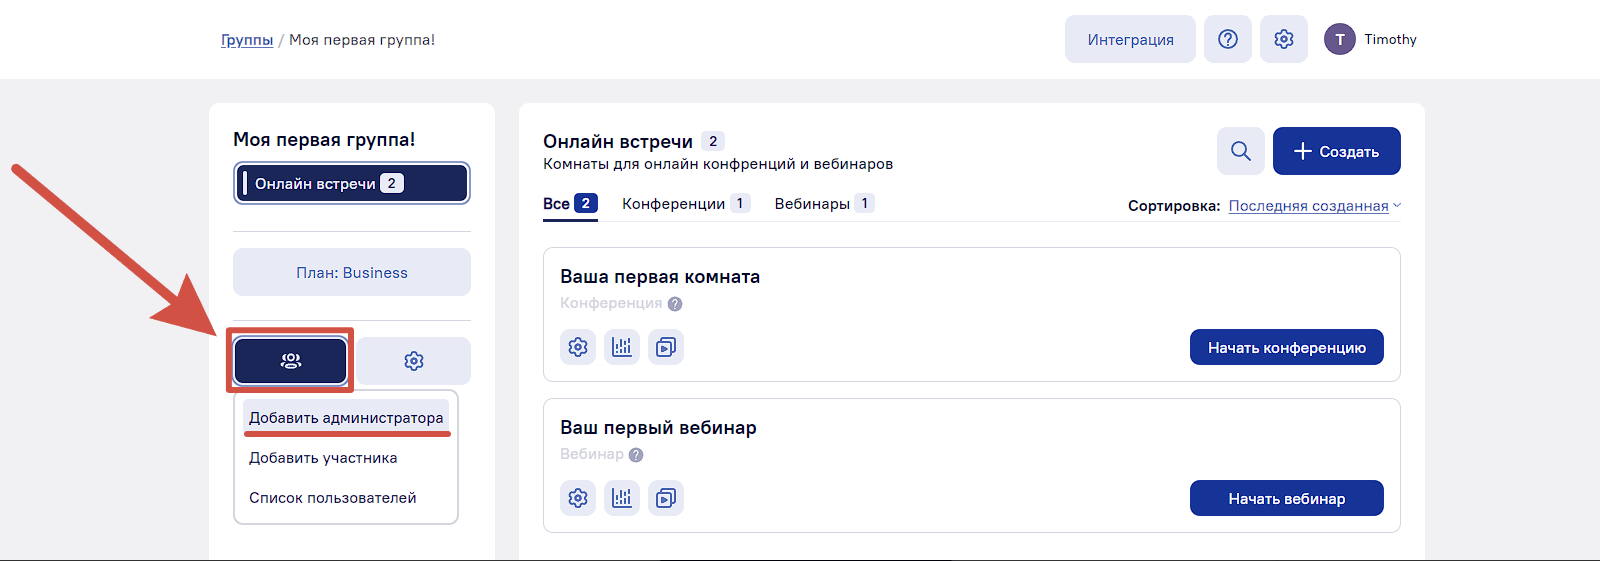Open group settings gear in the sidebar
Image resolution: width=1600 pixels, height=561 pixels.
coord(414,361)
